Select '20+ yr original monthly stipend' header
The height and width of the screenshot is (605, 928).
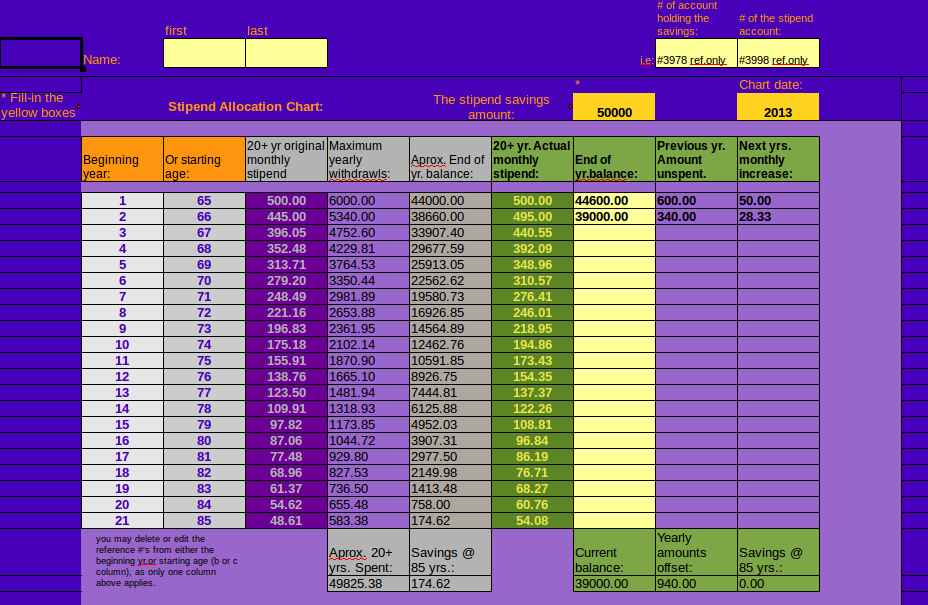(x=286, y=159)
